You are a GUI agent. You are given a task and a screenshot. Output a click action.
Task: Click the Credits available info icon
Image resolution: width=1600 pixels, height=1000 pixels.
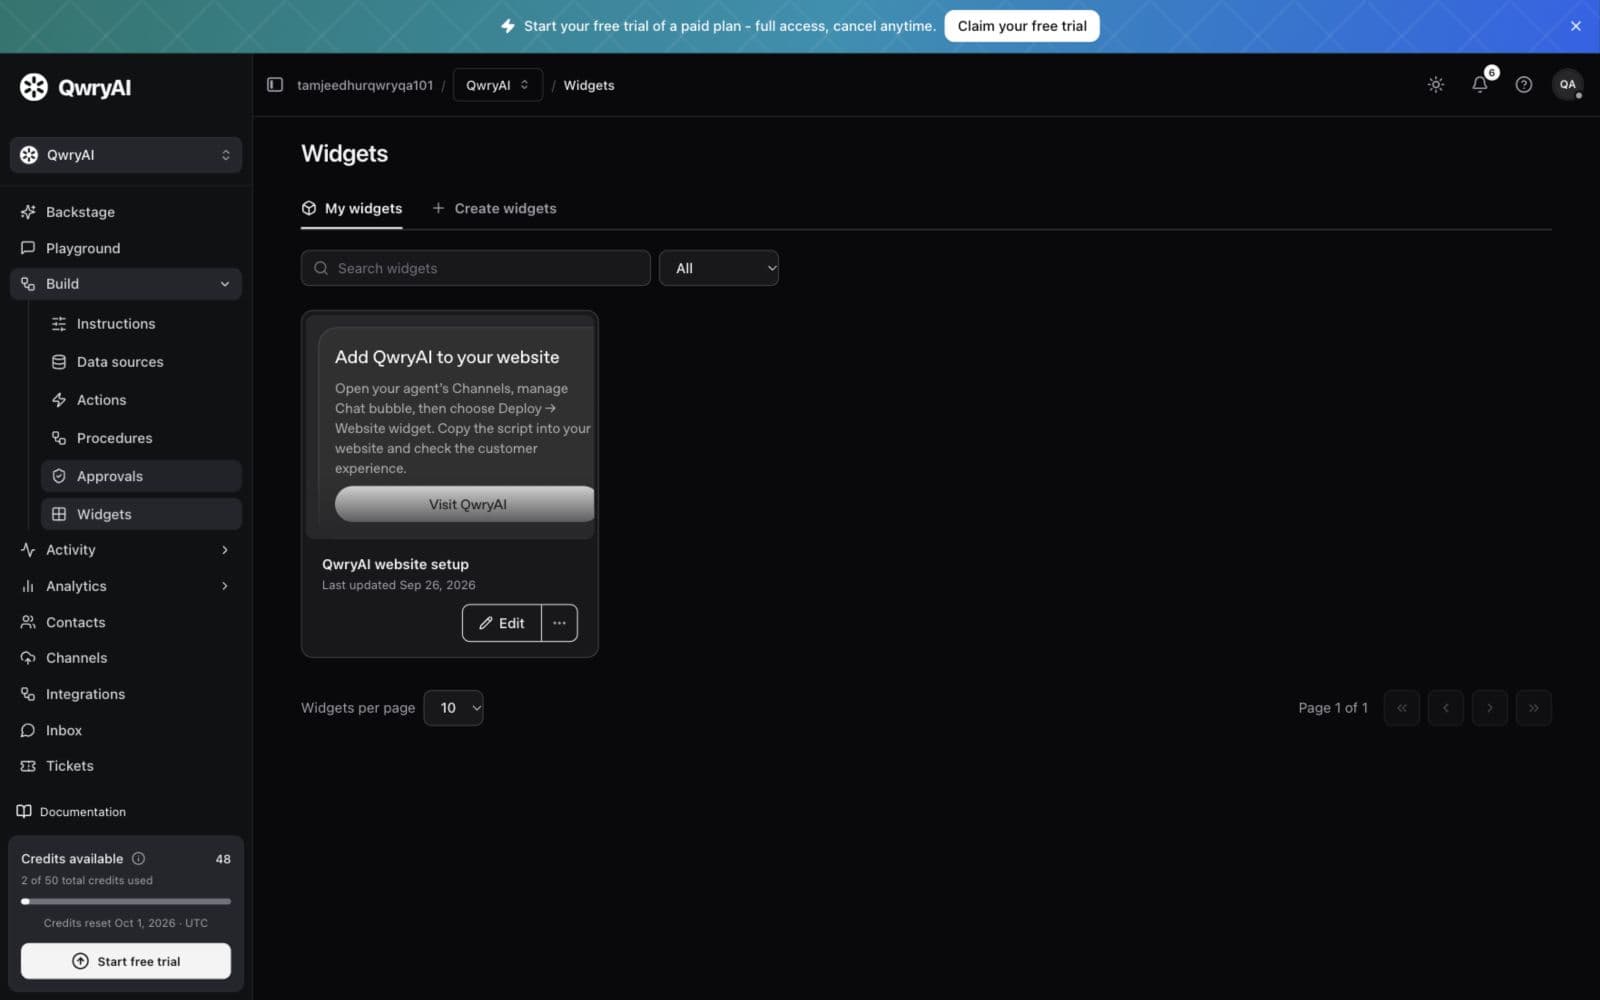click(139, 858)
